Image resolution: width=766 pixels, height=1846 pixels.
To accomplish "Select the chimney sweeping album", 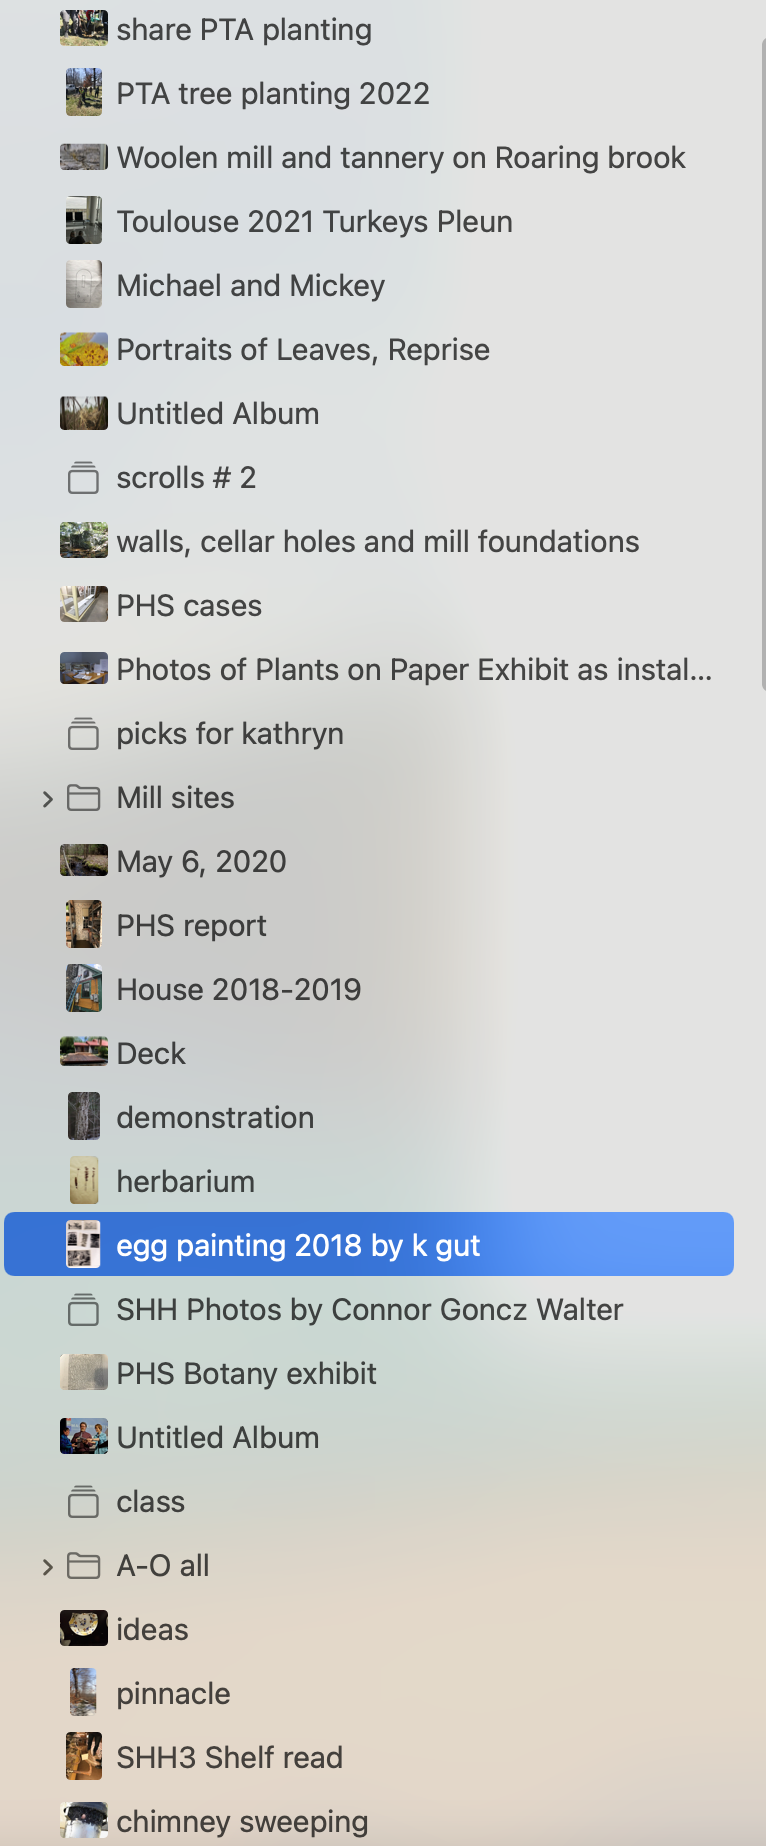I will tap(242, 1822).
